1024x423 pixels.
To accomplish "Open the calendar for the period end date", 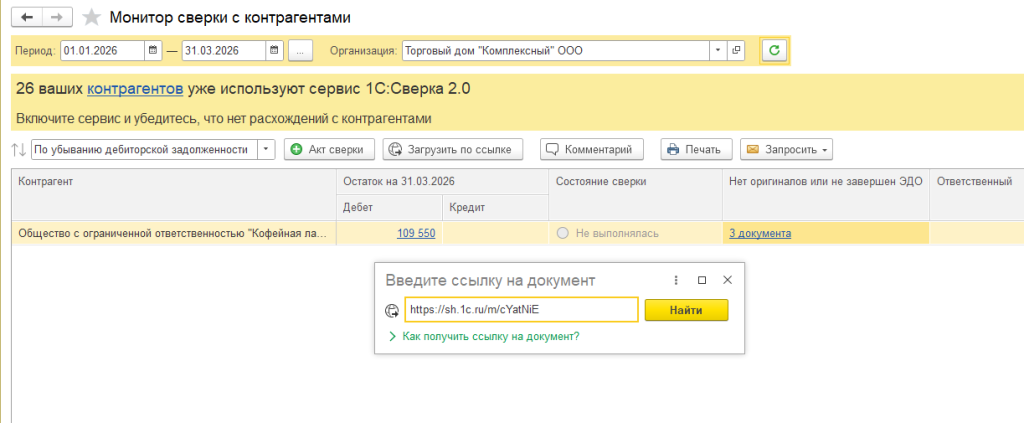I will (274, 50).
